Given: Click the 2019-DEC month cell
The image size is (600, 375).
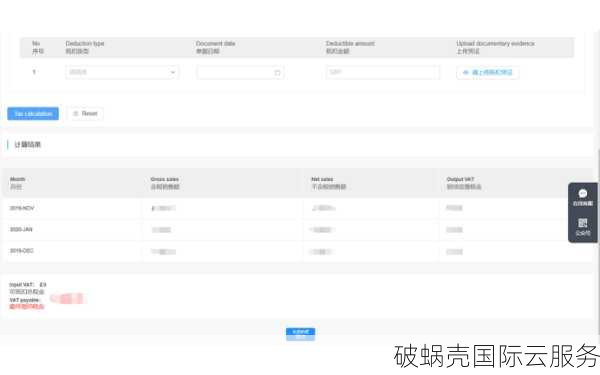Looking at the screenshot, I should (x=21, y=251).
